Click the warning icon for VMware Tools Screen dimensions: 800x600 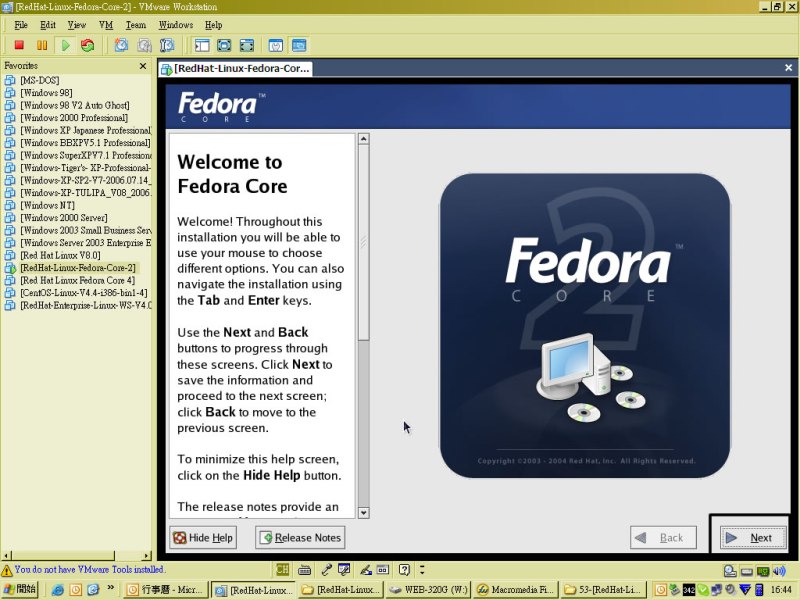tap(7, 570)
